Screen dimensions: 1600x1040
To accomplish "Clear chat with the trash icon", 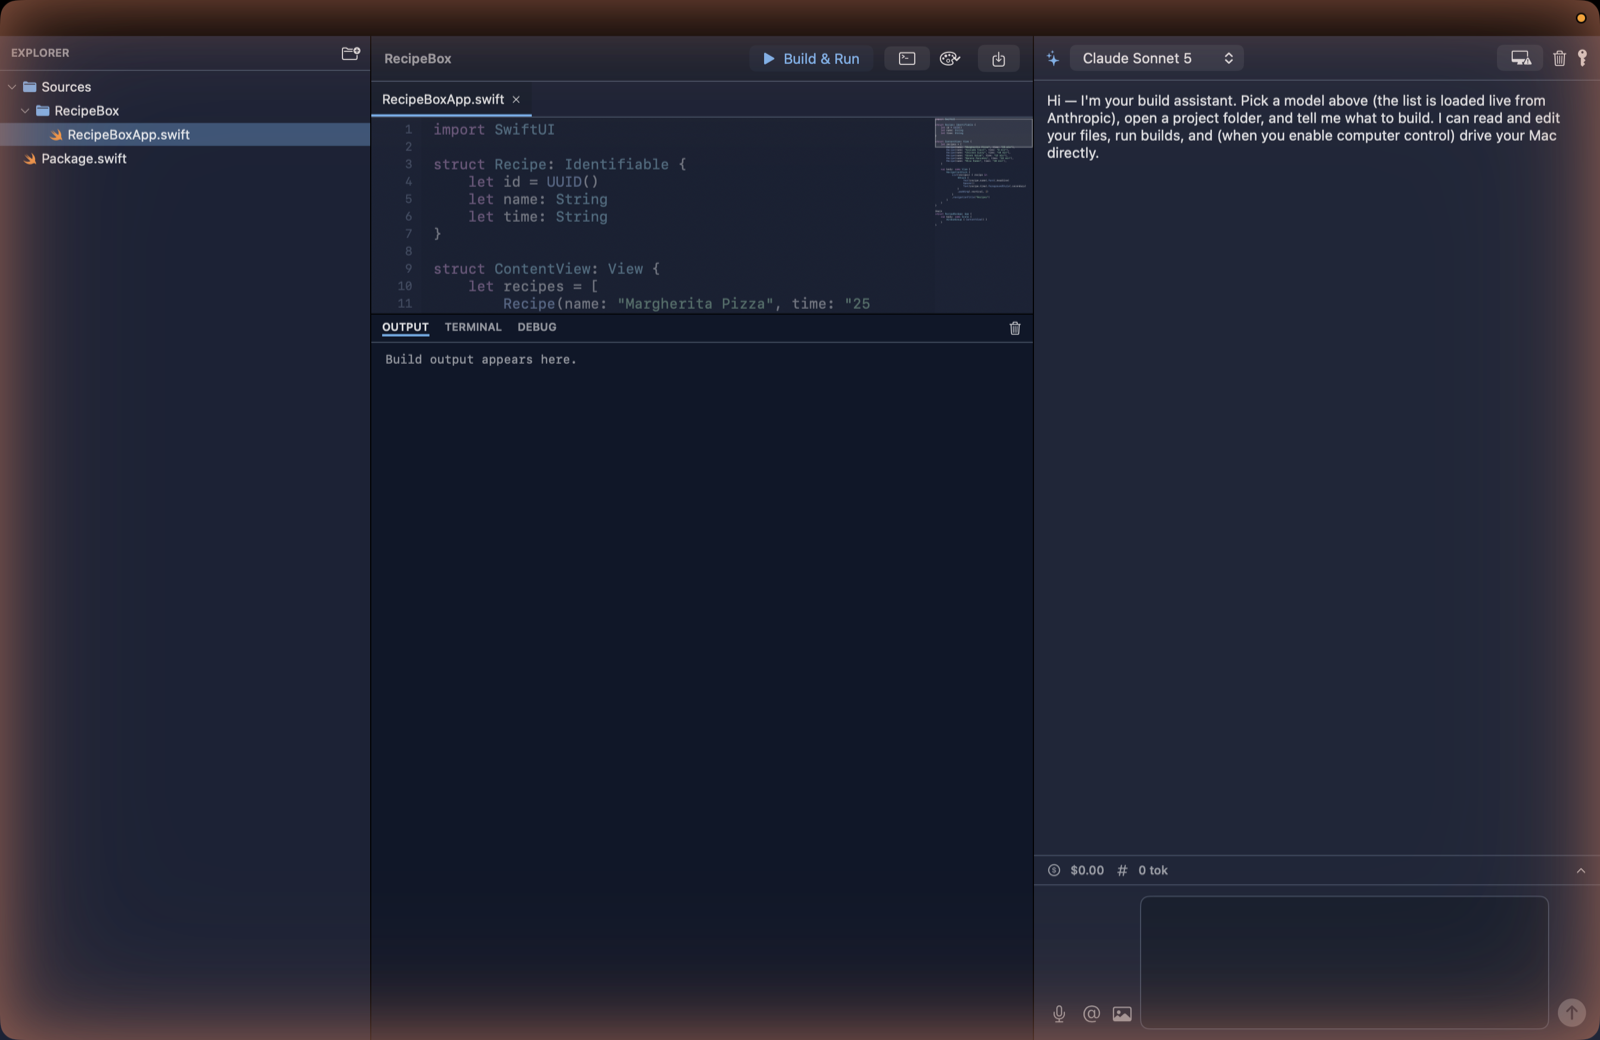I will [x=1559, y=58].
